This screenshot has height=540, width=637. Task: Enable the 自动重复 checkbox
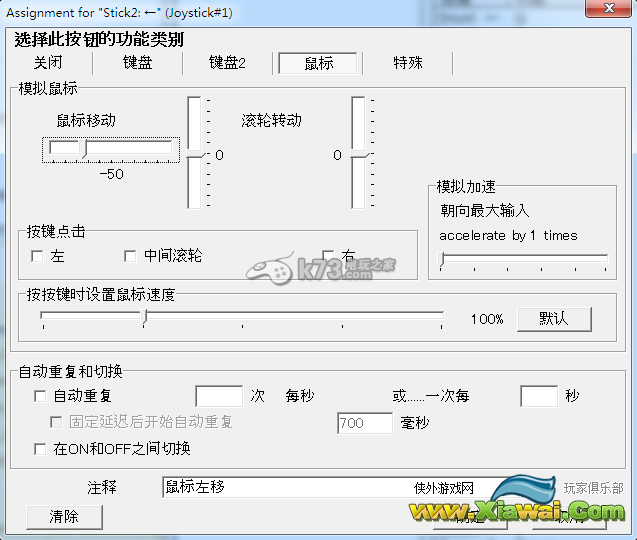tap(40, 396)
